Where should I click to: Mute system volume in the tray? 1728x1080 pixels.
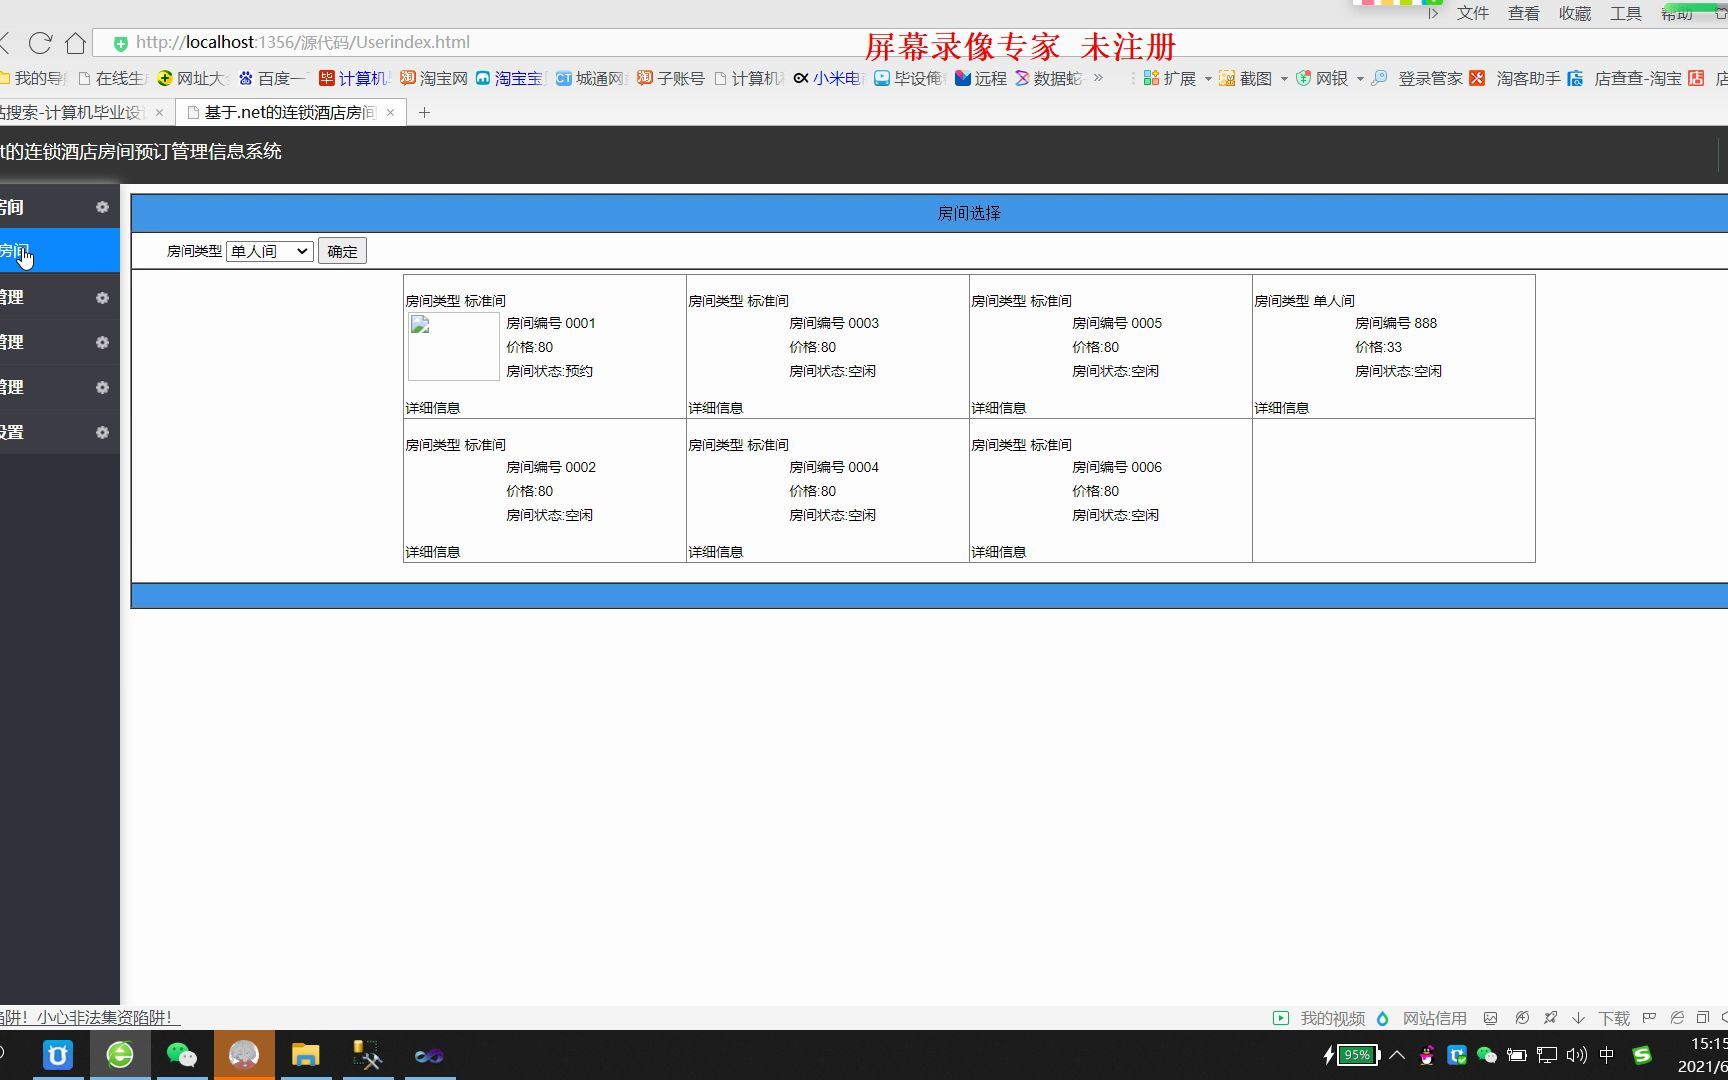[1577, 1054]
